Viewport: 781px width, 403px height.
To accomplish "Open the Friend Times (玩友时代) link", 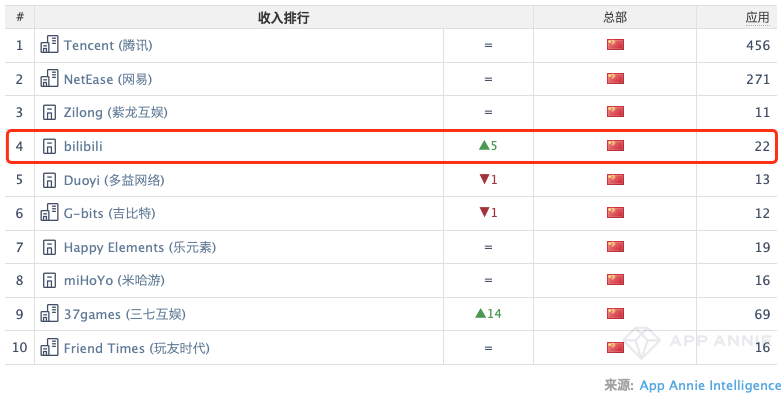I will coord(137,348).
